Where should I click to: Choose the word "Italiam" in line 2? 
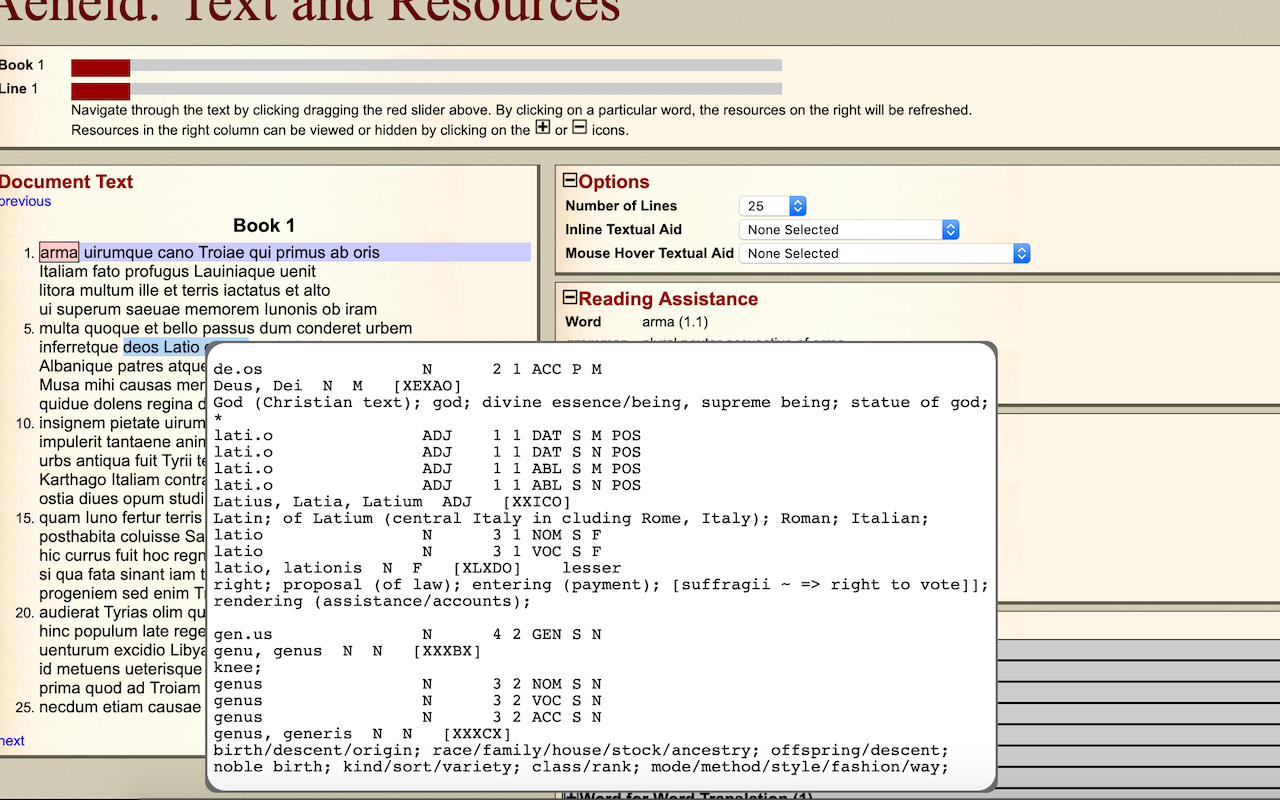click(x=66, y=271)
